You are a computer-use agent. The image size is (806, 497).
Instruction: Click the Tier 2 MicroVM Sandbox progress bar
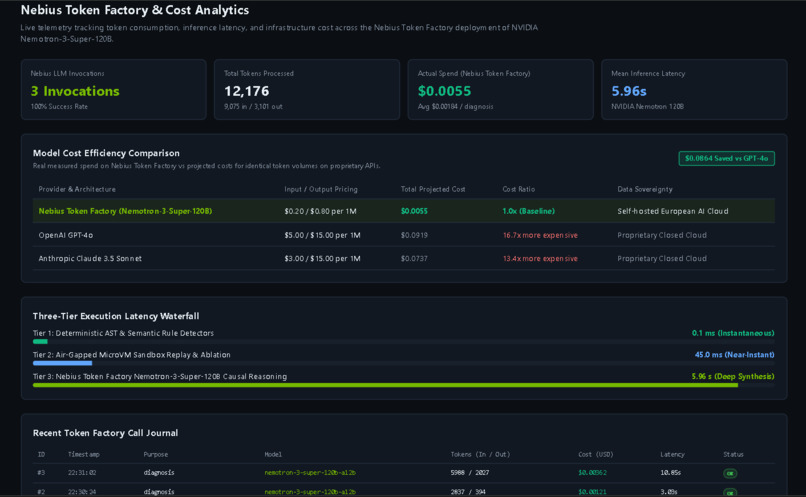404,363
